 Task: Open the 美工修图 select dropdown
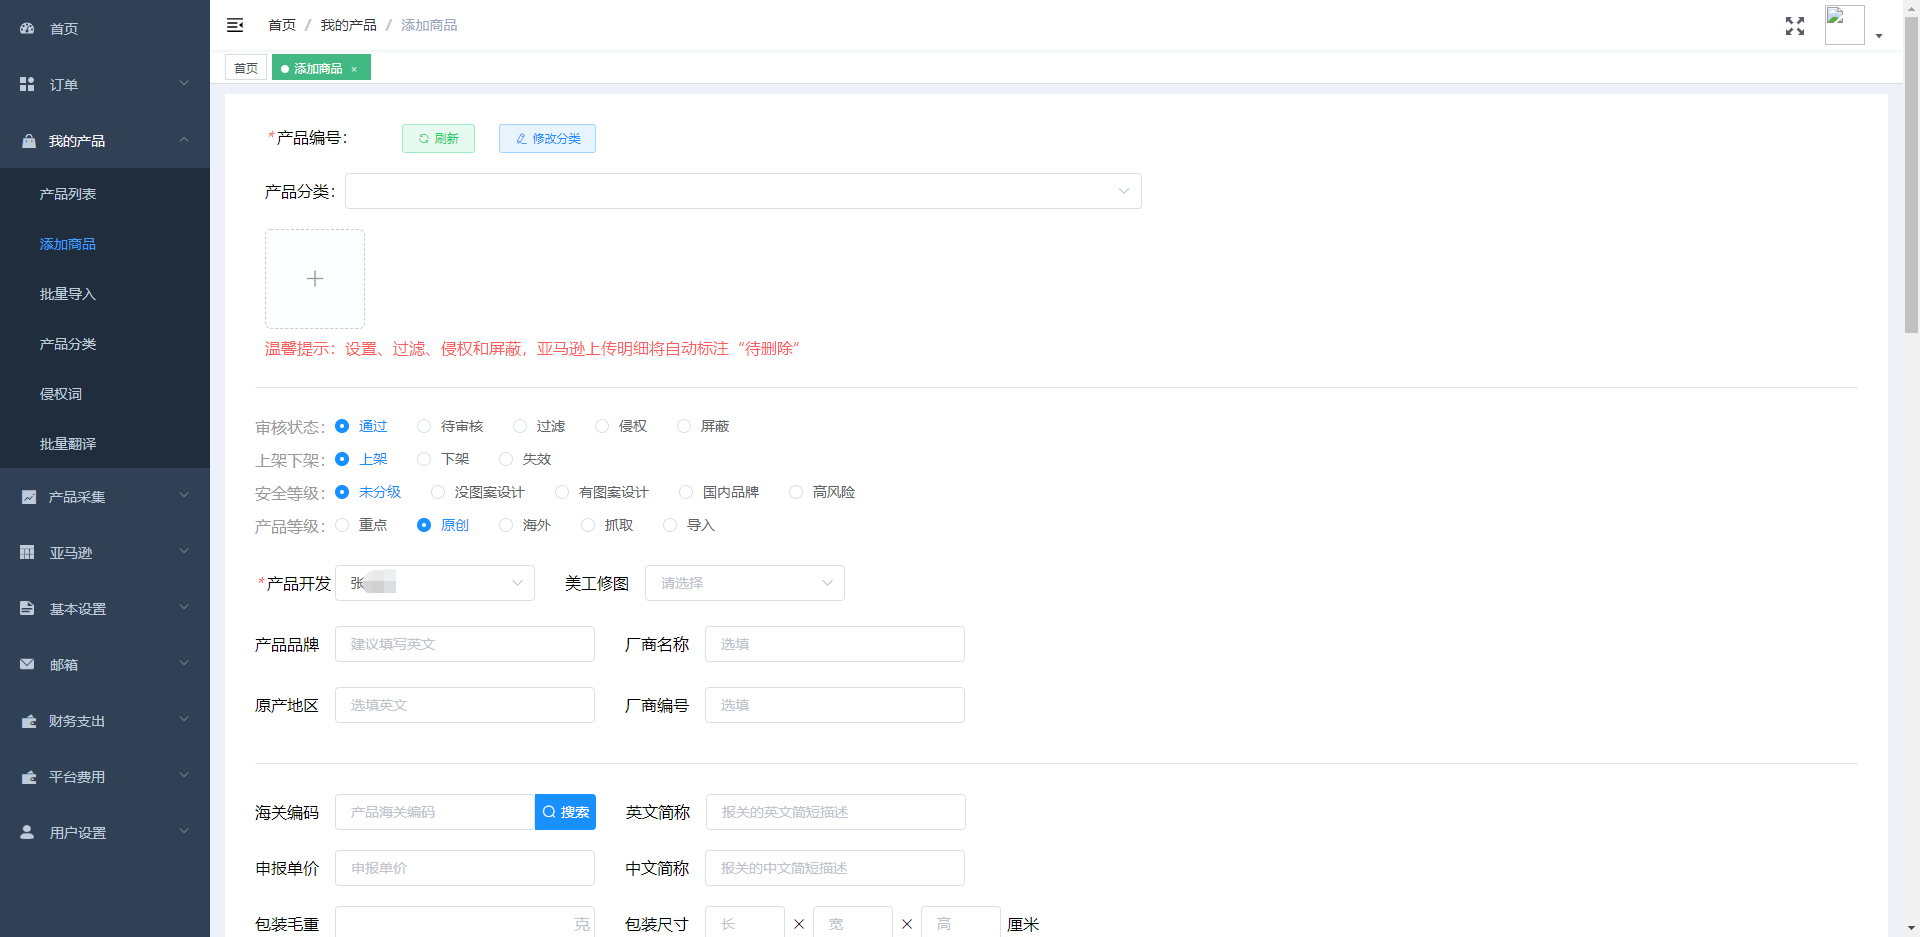coord(744,584)
